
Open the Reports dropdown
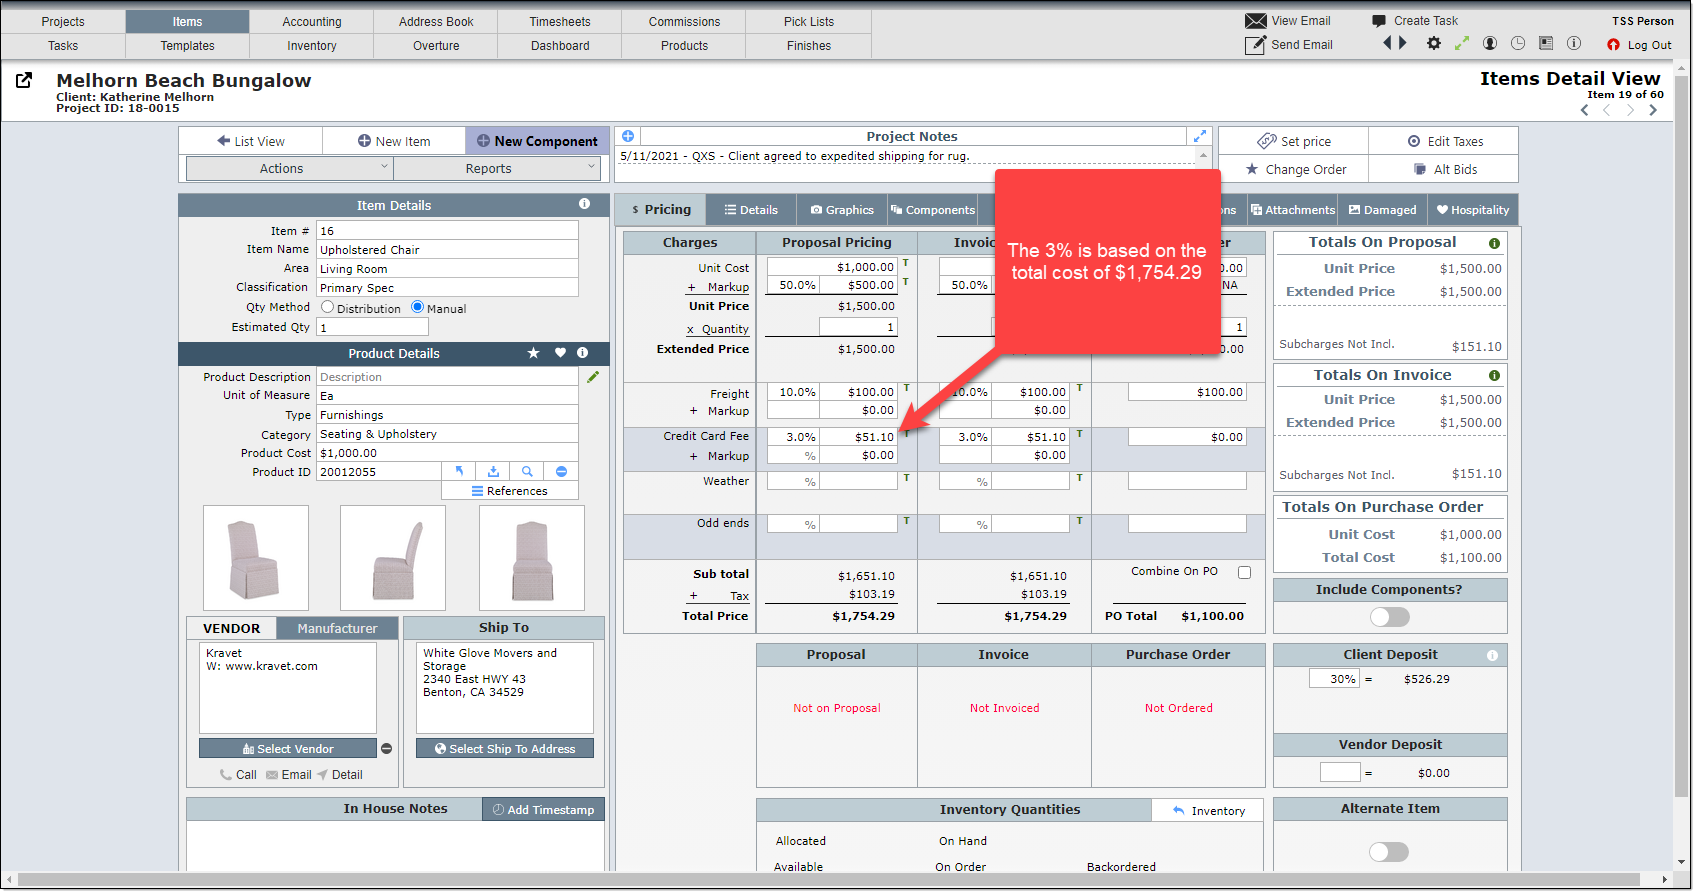pos(496,169)
